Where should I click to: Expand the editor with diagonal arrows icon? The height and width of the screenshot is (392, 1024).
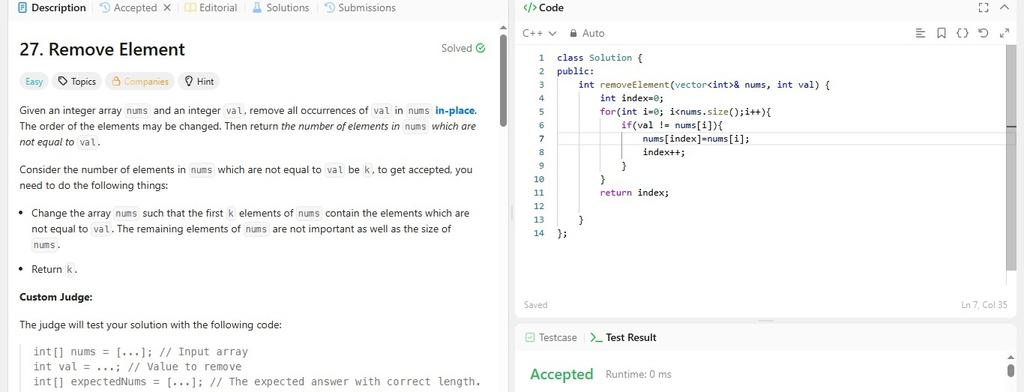click(x=1004, y=33)
